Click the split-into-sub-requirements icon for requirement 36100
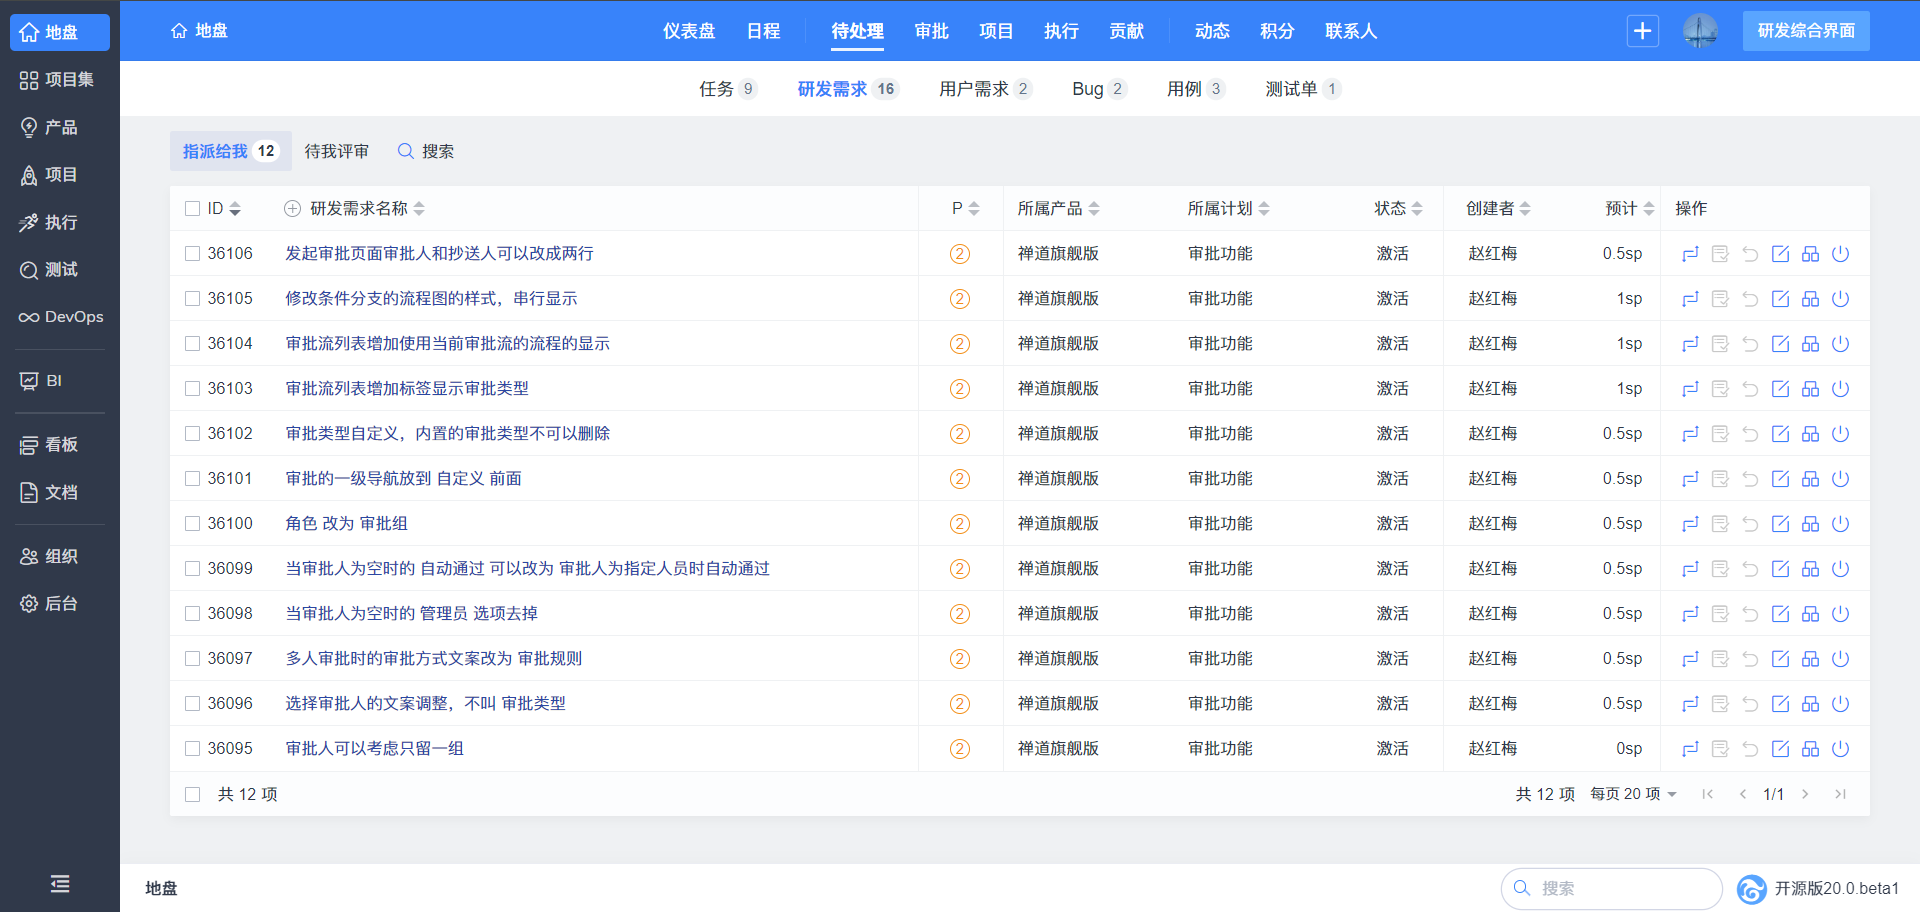 (x=1810, y=524)
